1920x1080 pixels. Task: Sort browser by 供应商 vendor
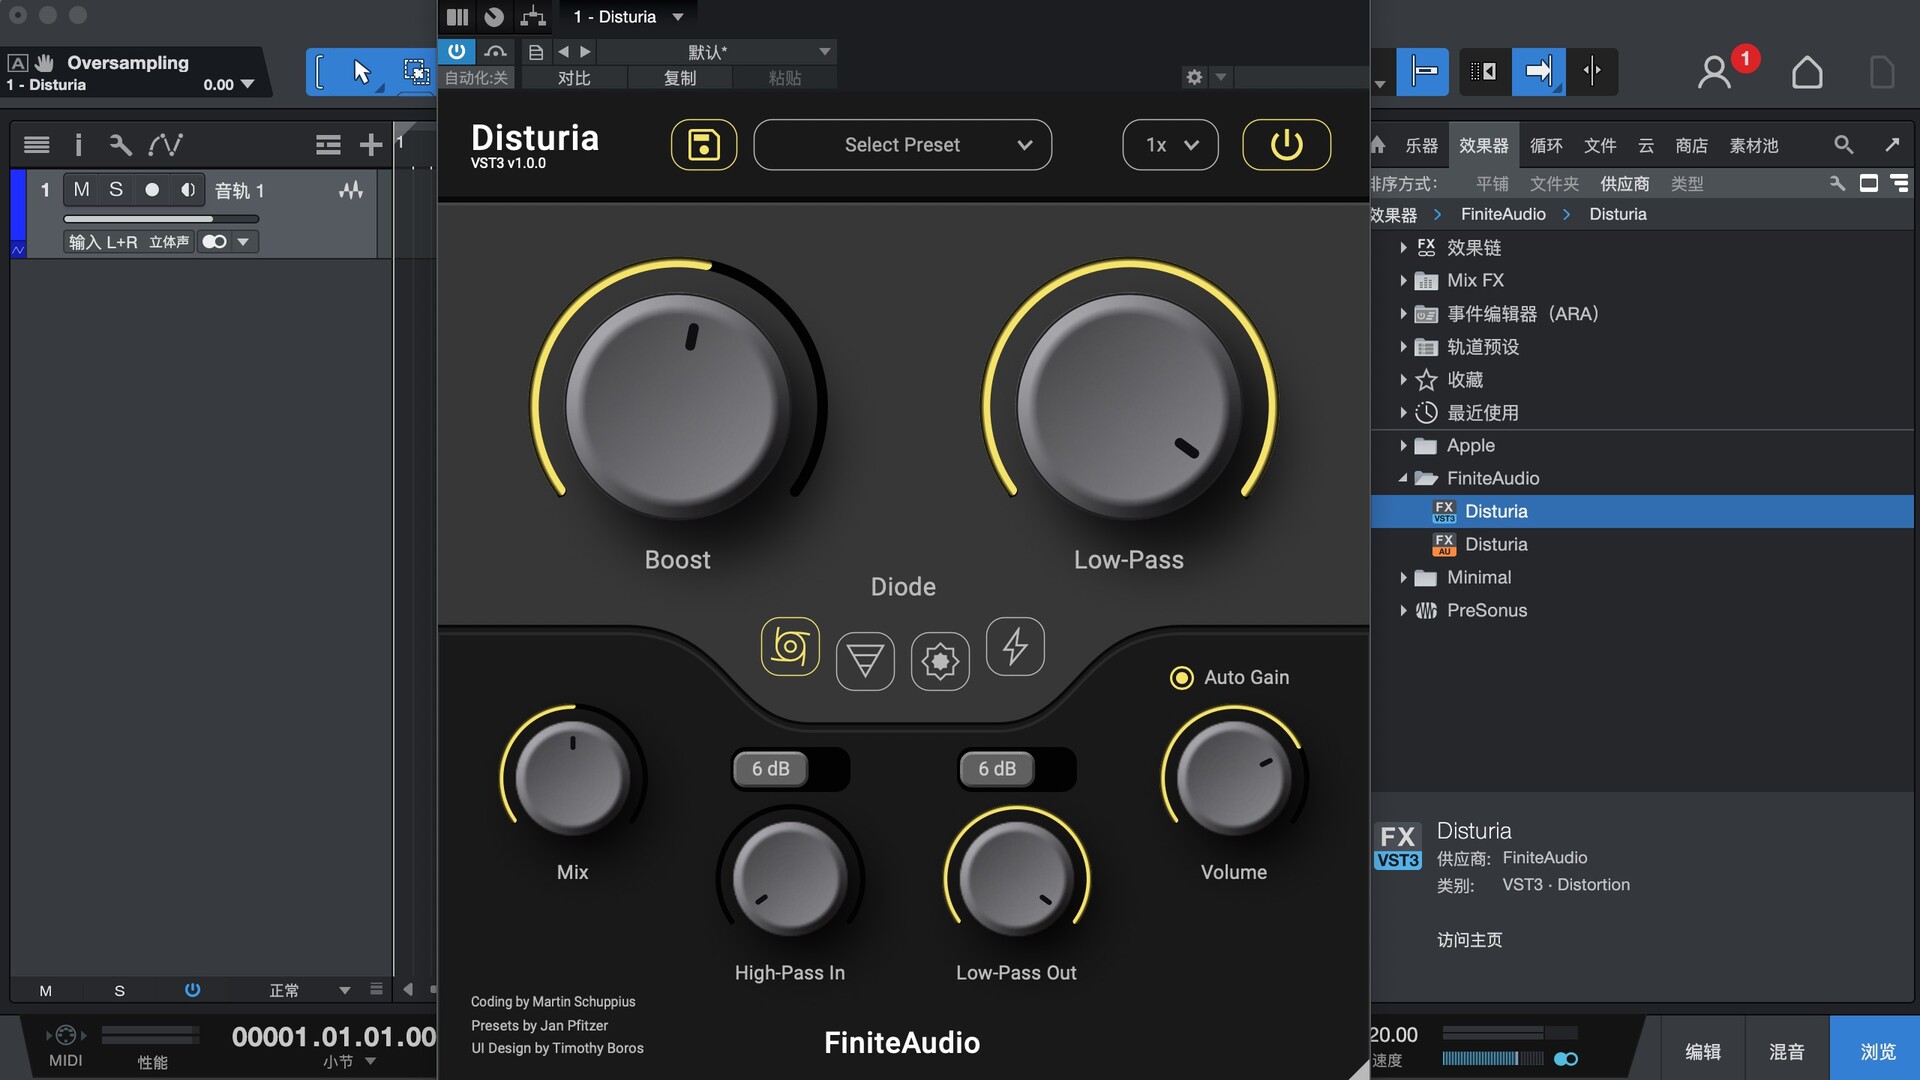coord(1625,184)
